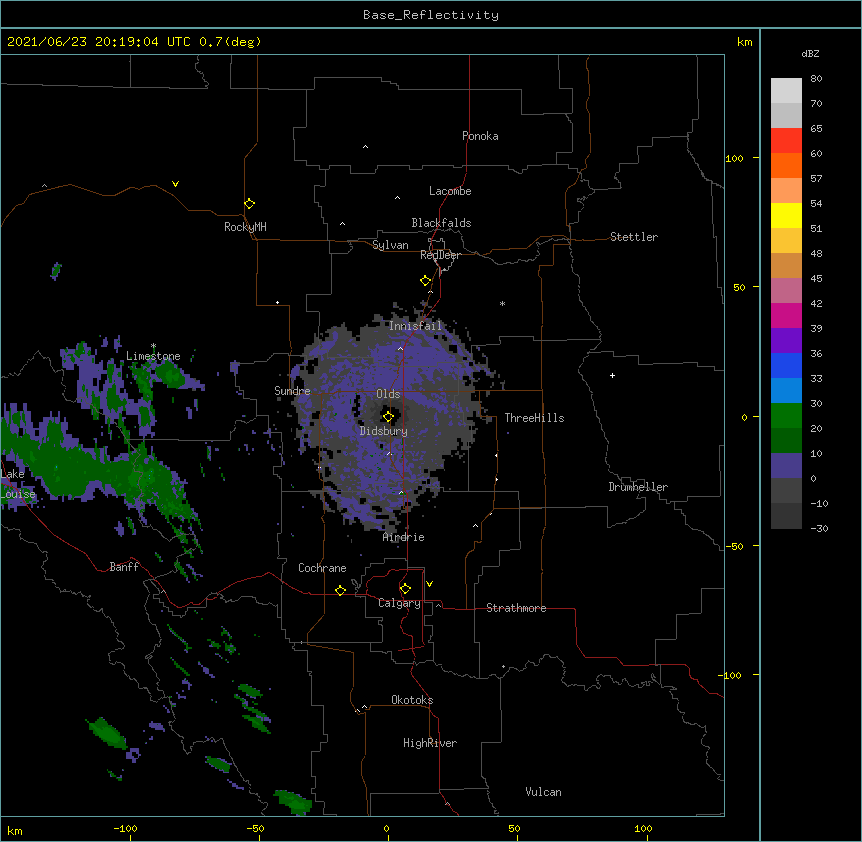Click the RedDeer city label
Image resolution: width=862 pixels, height=842 pixels.
pyautogui.click(x=440, y=255)
